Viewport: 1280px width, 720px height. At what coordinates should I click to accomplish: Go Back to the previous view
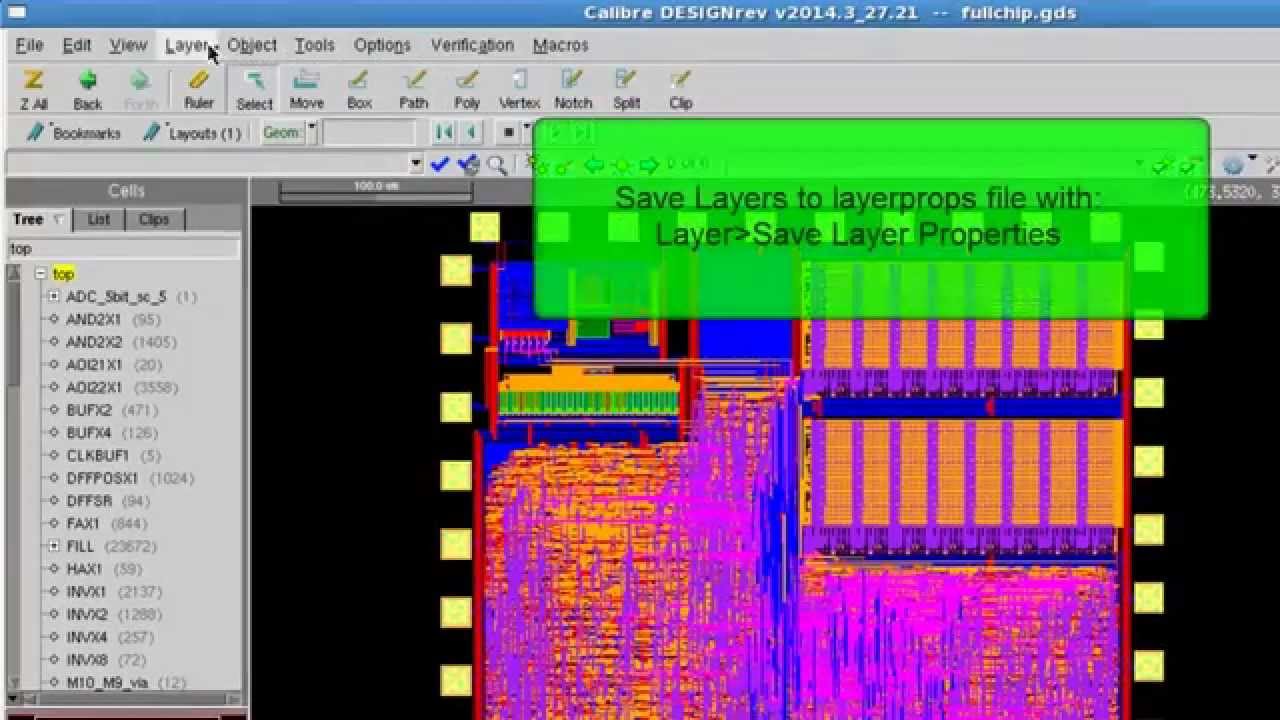pyautogui.click(x=87, y=89)
